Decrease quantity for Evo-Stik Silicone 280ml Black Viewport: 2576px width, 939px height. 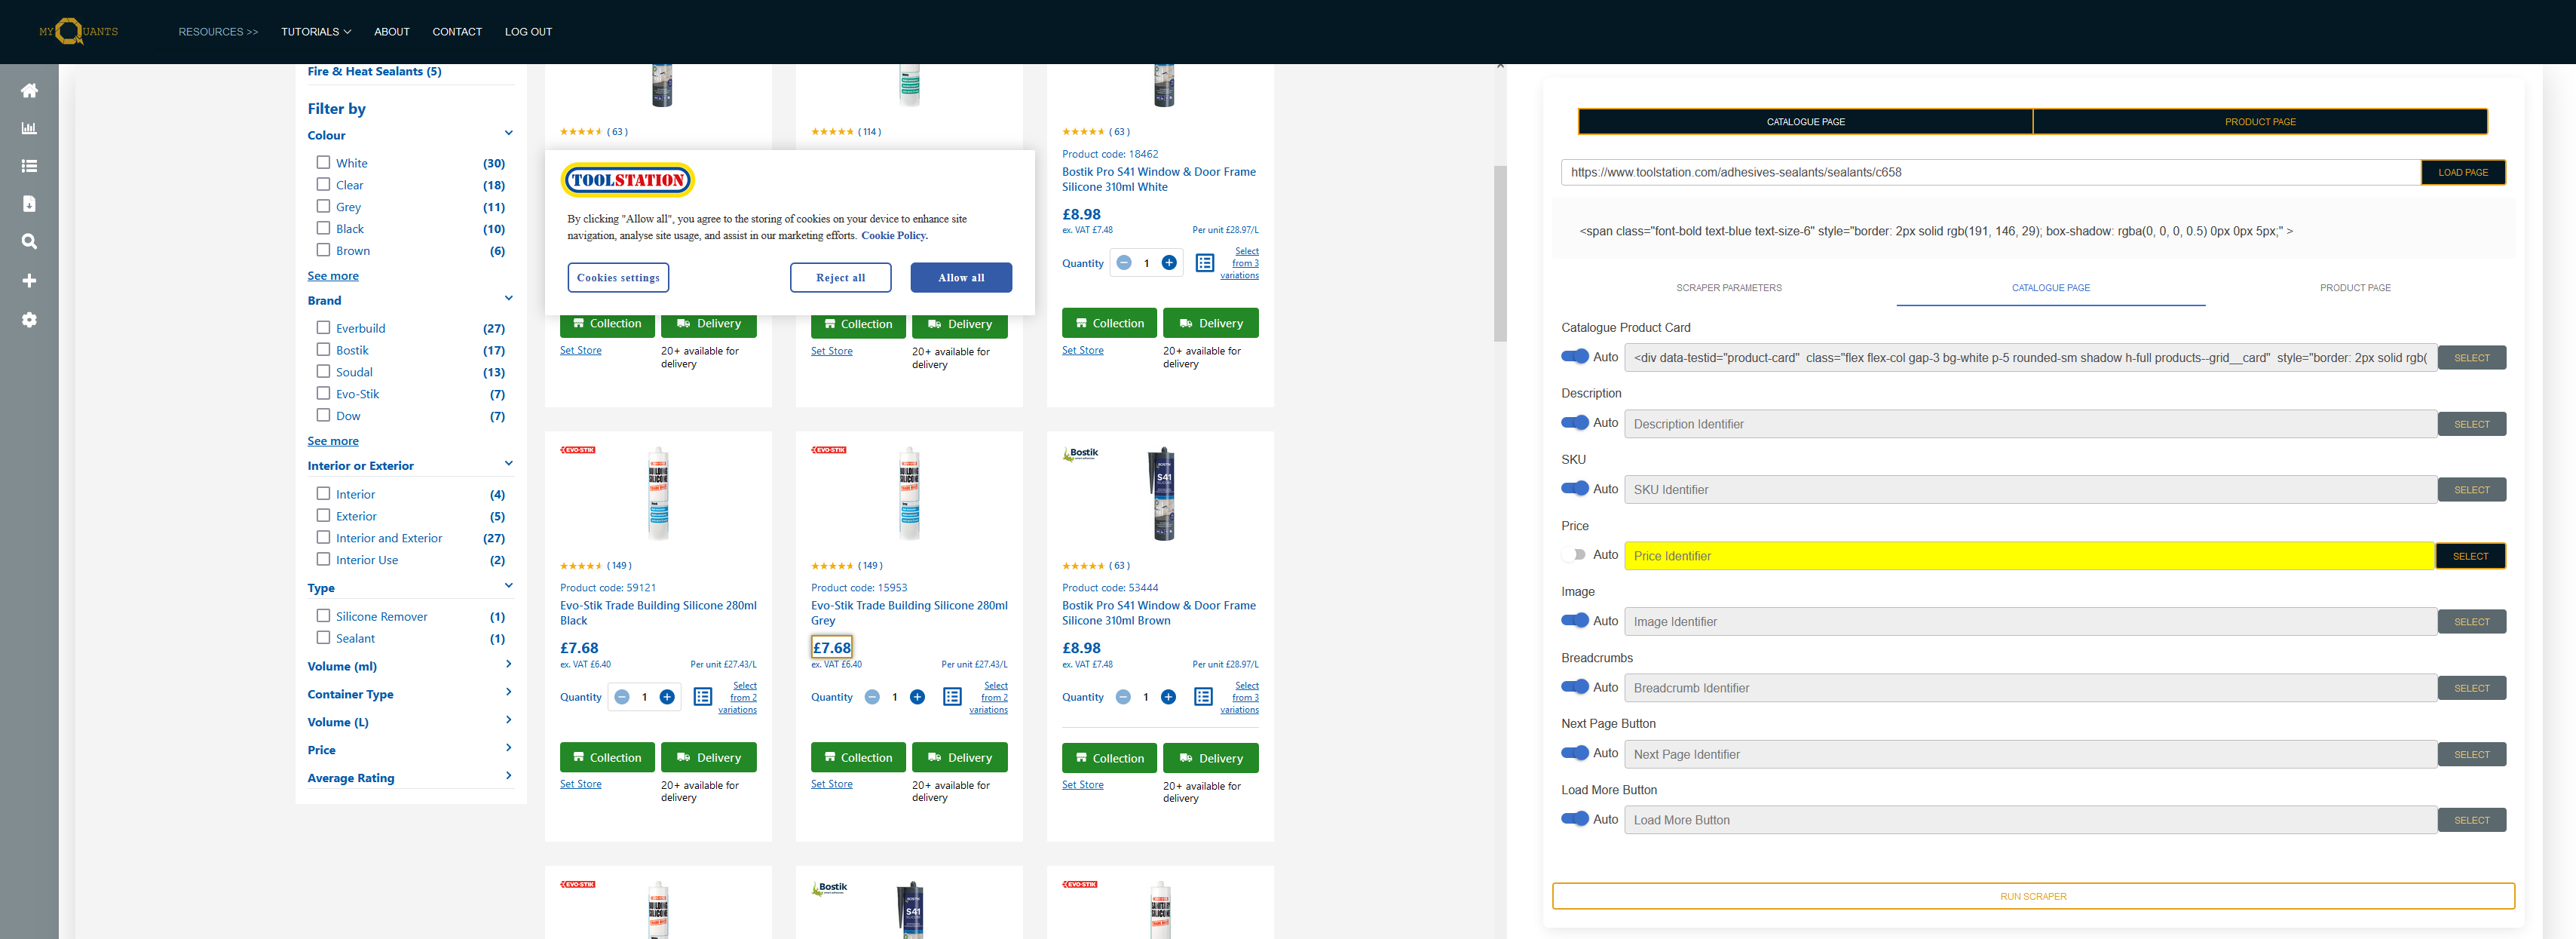tap(621, 697)
